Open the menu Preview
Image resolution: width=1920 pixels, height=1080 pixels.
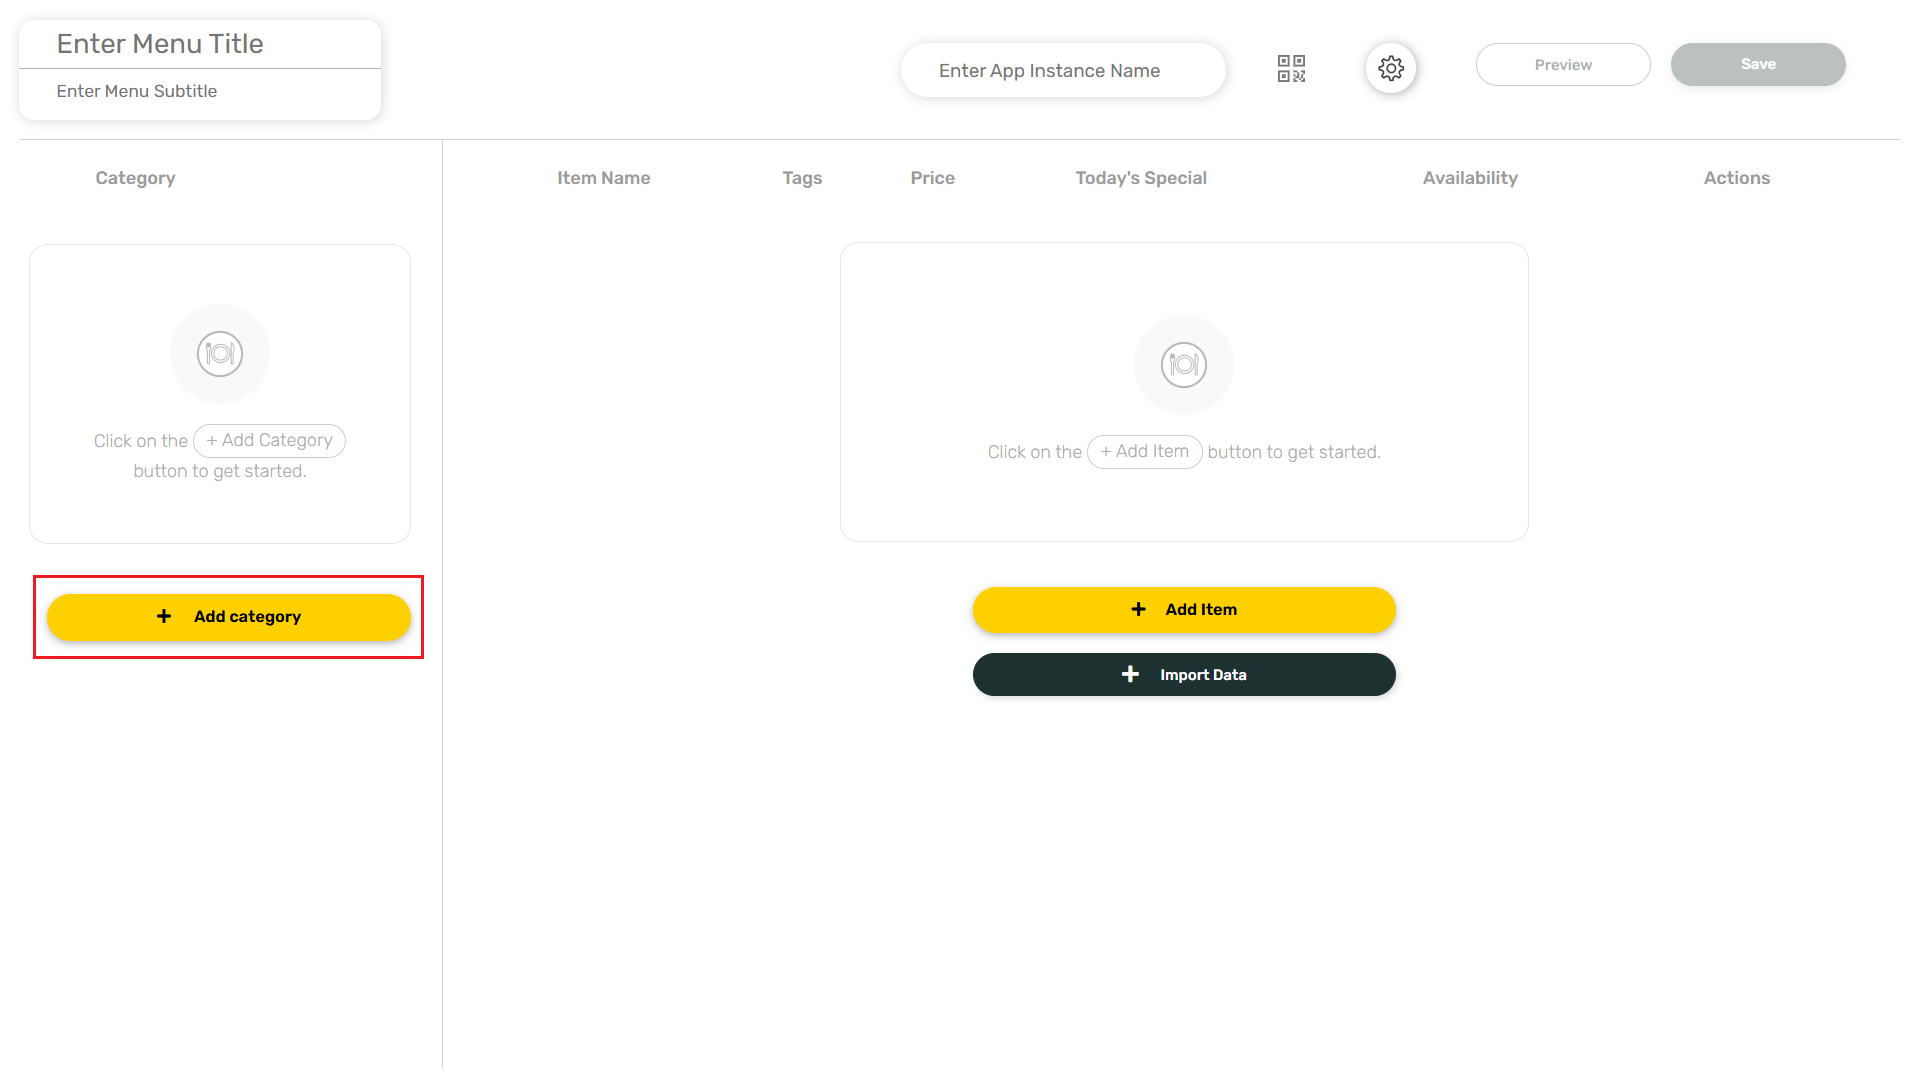1563,64
